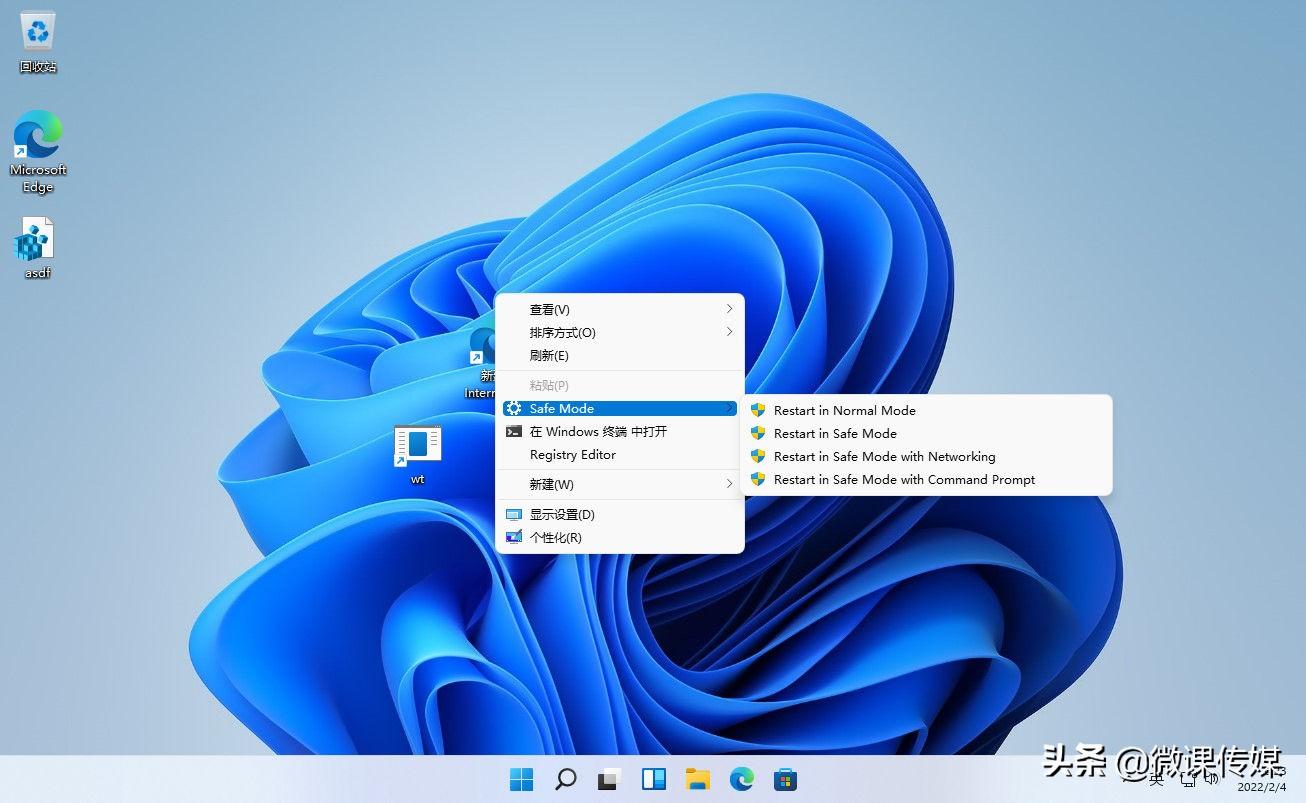This screenshot has height=803, width=1306.
Task: Open taskbar Search magnifier
Action: pos(566,779)
